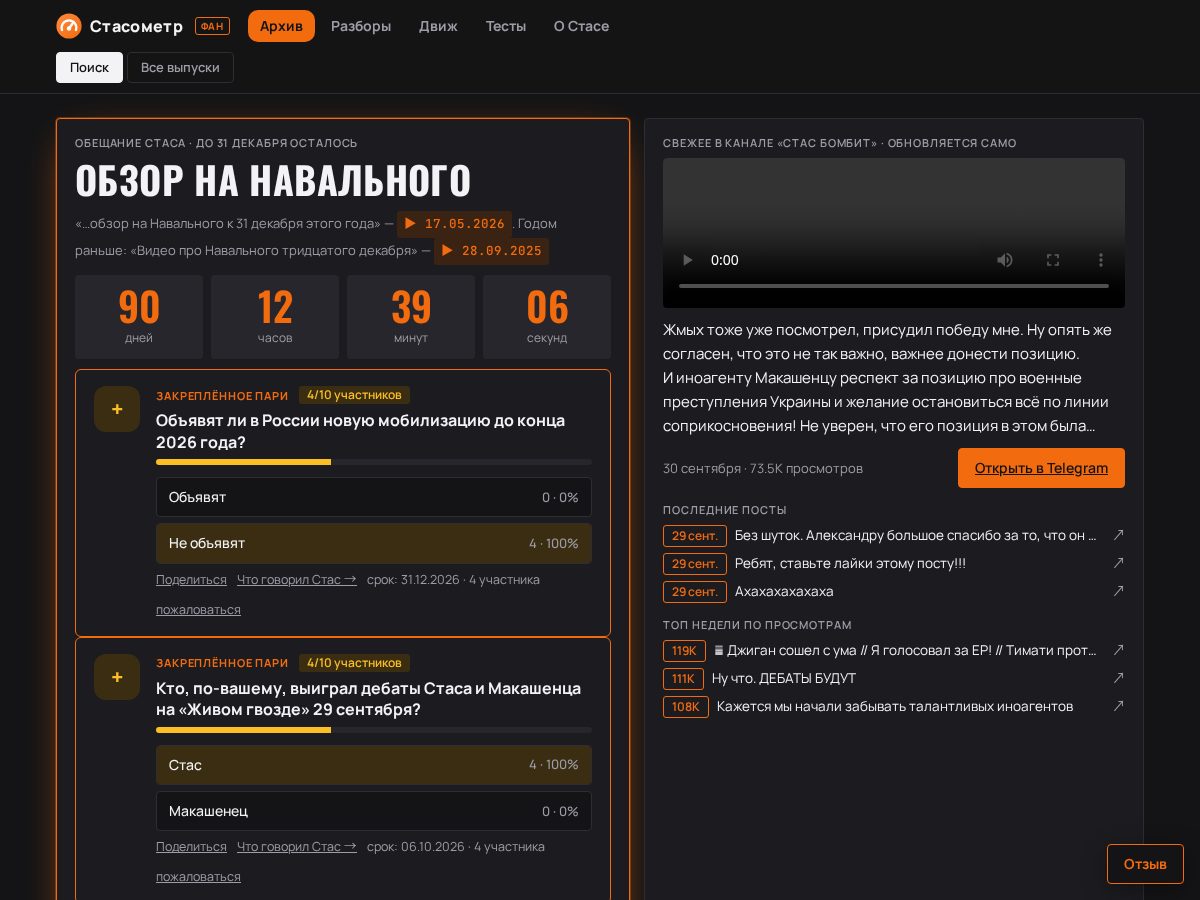Open Что говорил Стас under mobilization bet
The image size is (1200, 900).
coord(297,579)
